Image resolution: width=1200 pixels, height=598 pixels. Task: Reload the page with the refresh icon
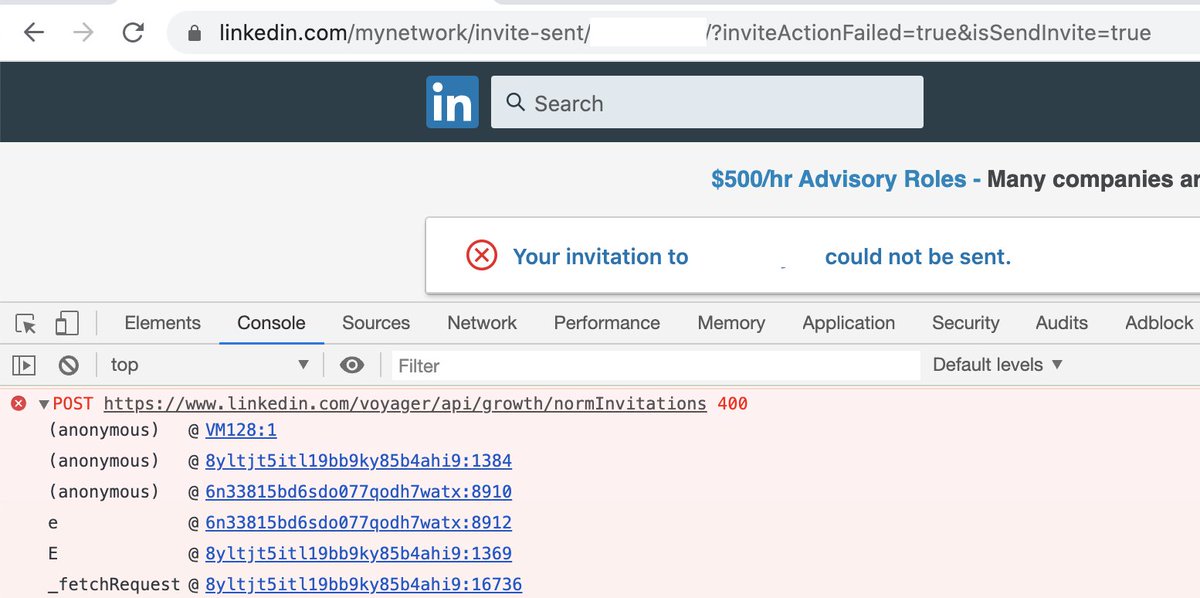pos(133,33)
